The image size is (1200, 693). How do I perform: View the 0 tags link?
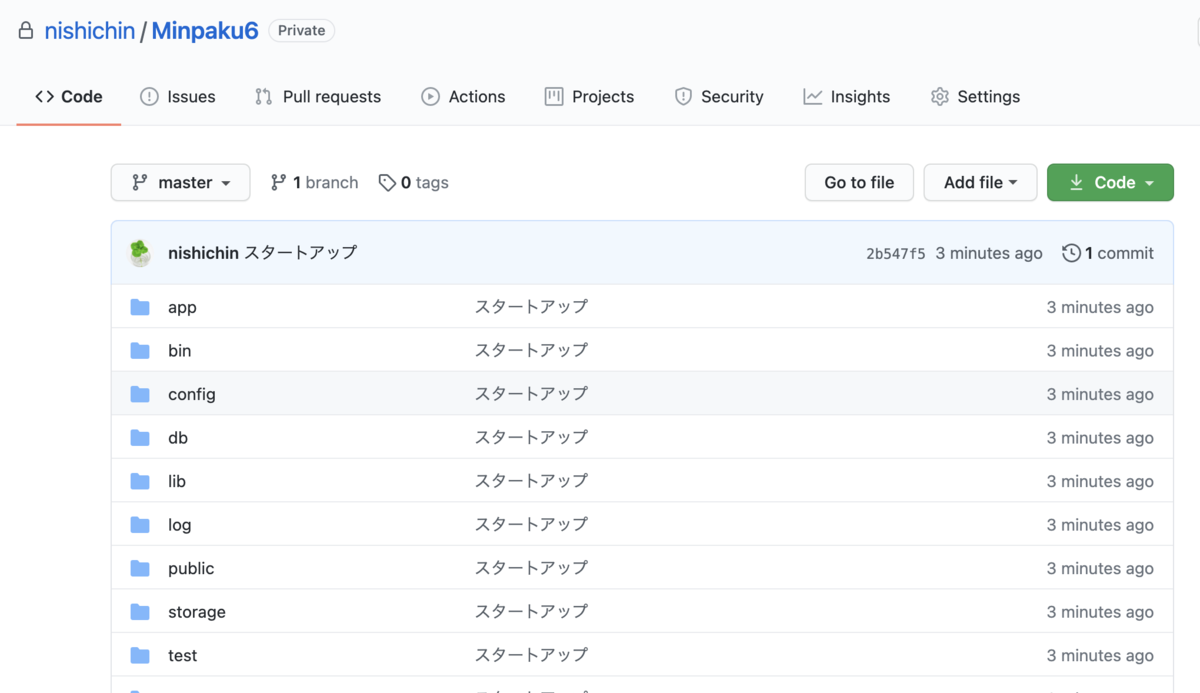(x=413, y=183)
